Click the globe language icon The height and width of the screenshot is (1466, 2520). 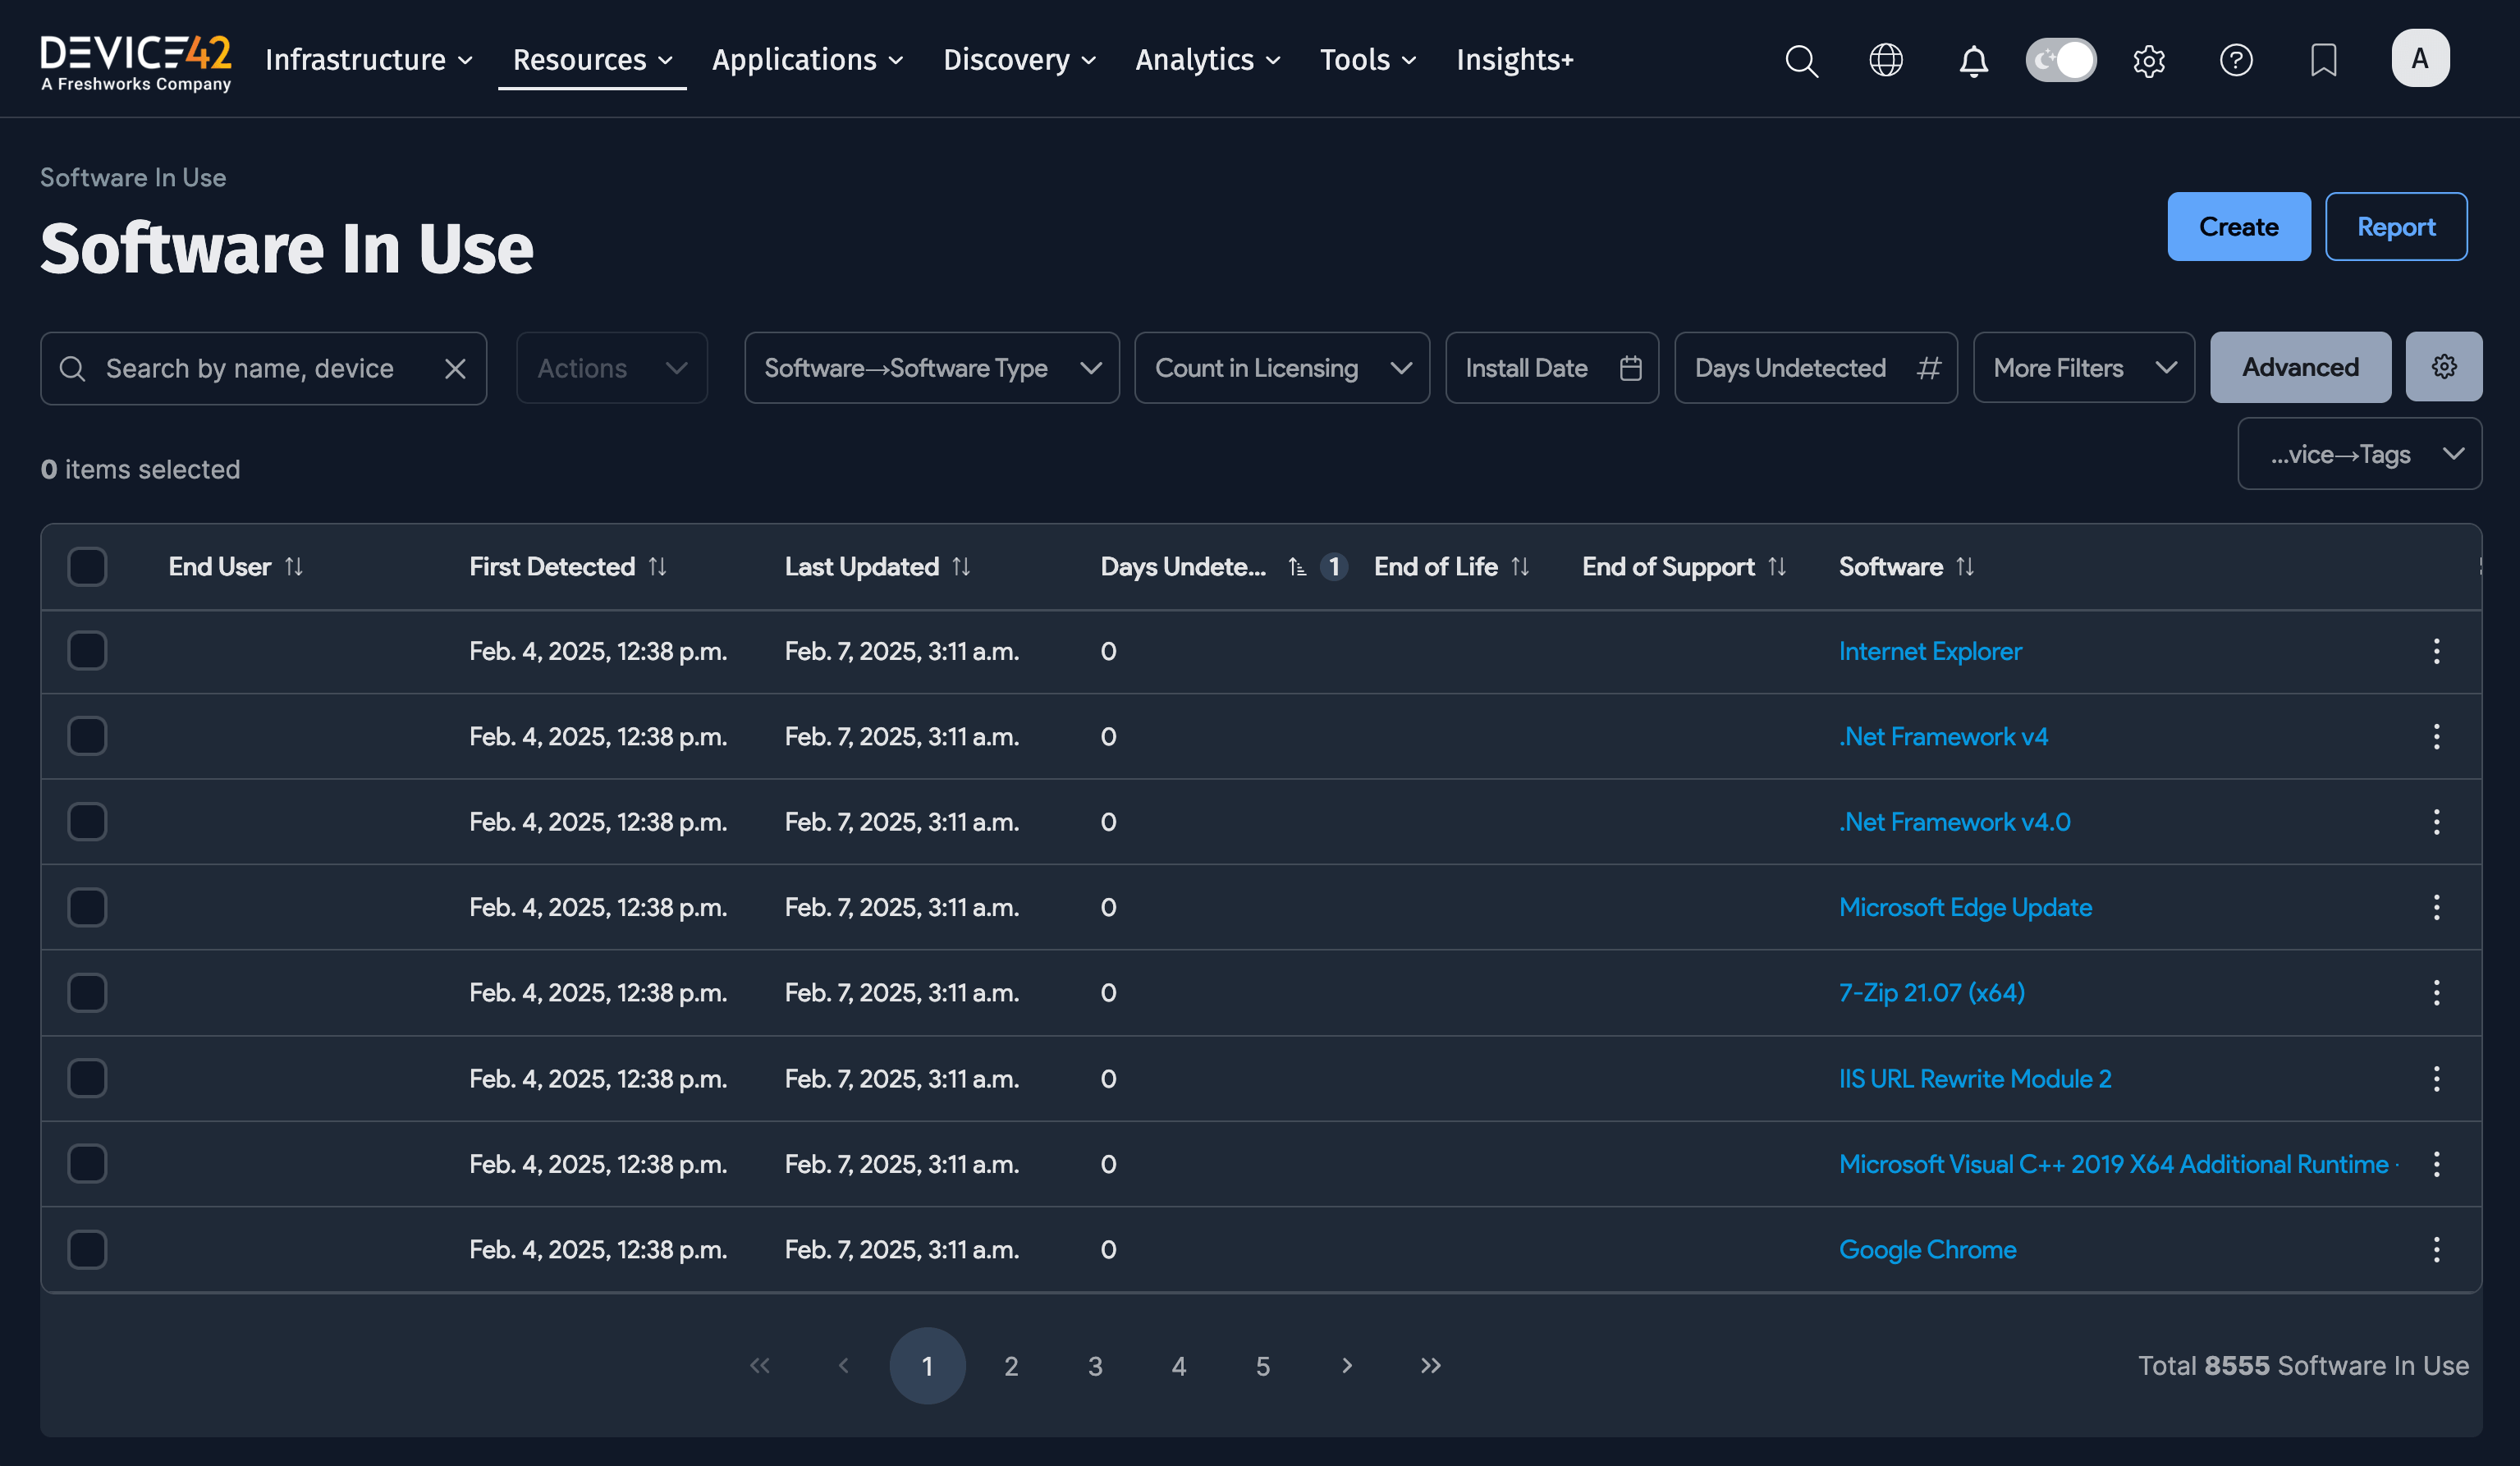[1886, 60]
